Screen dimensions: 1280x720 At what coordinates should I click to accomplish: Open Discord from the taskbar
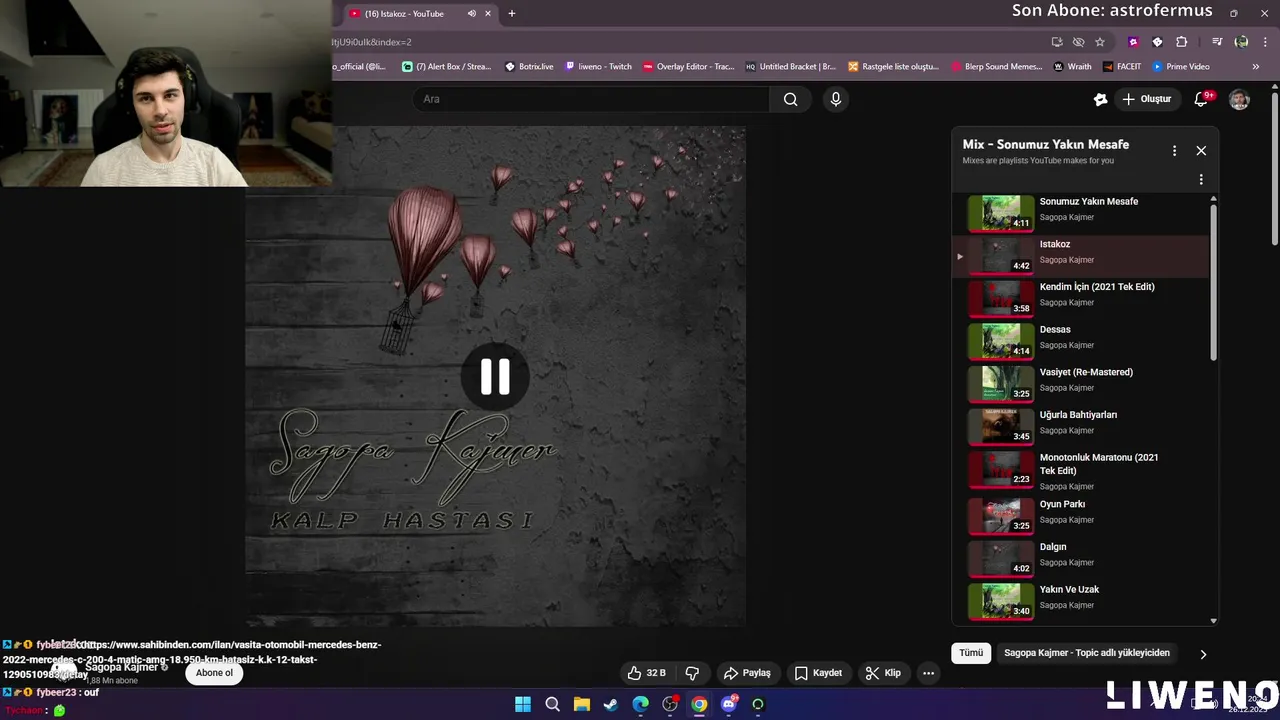729,704
